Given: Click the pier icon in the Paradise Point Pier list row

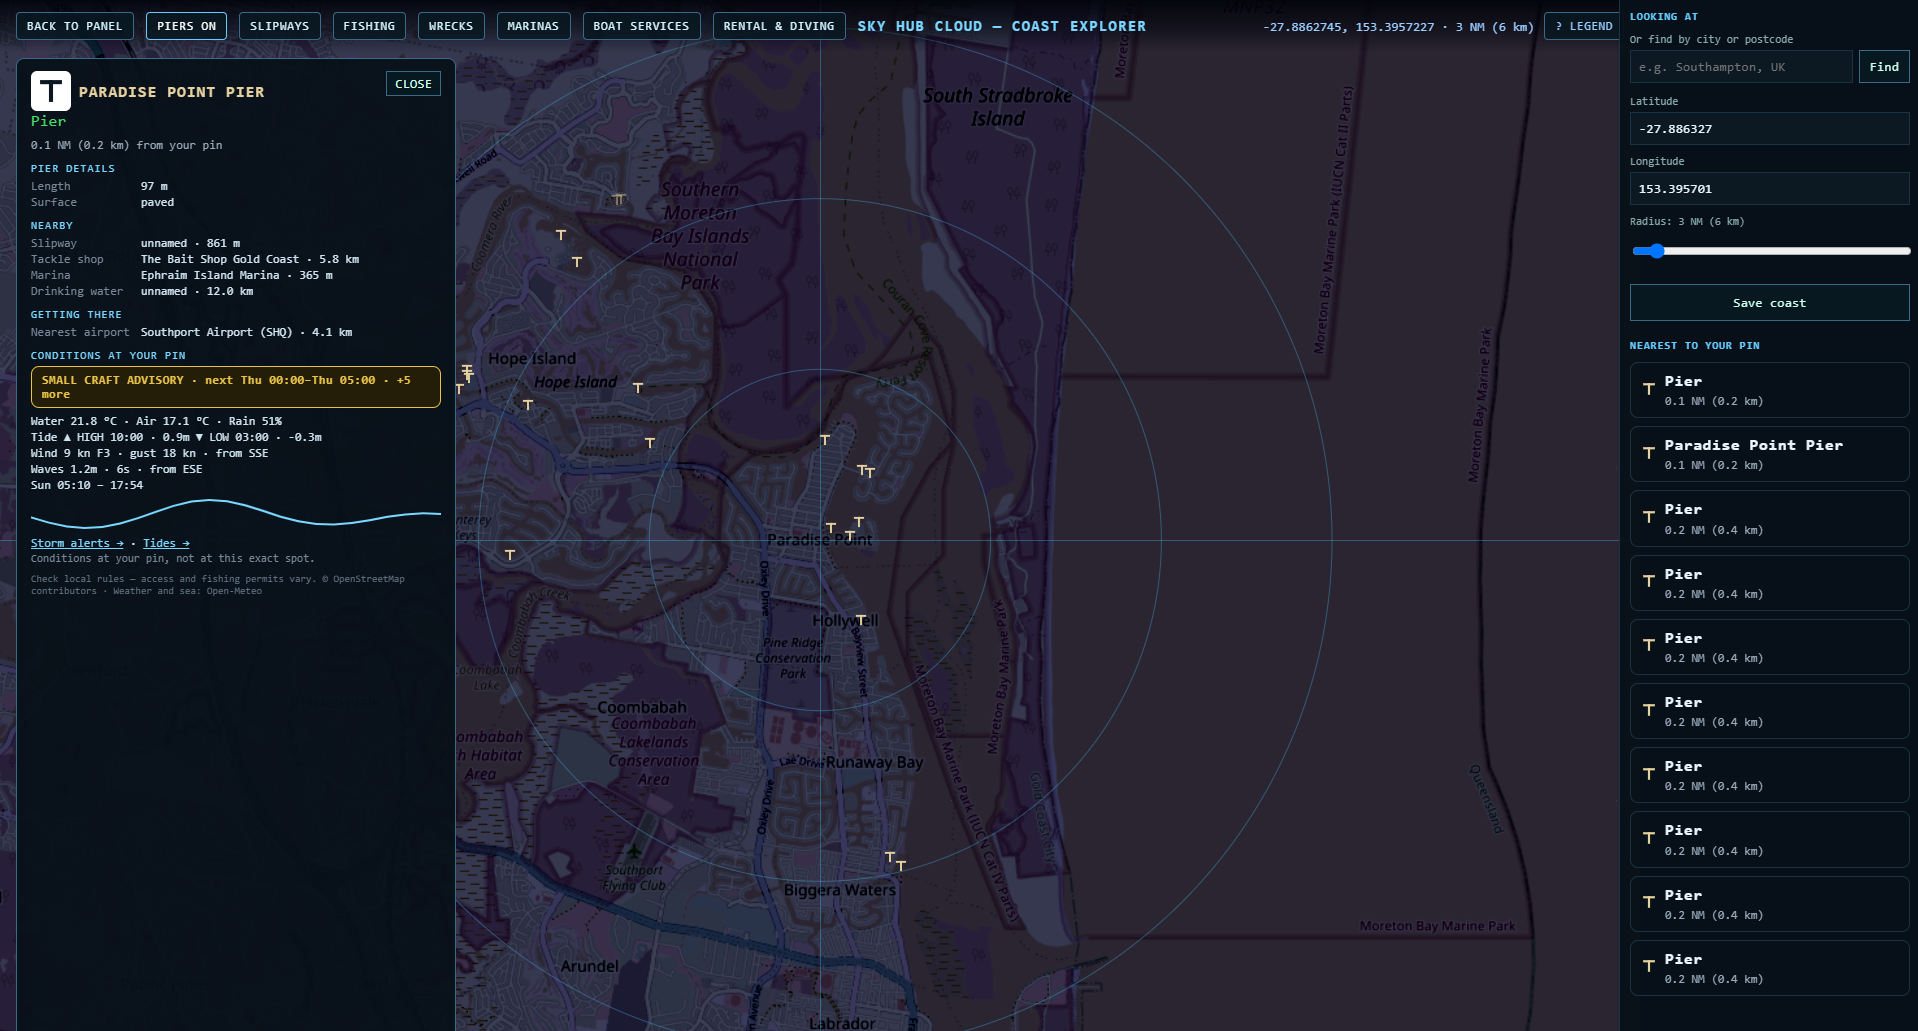Looking at the screenshot, I should tap(1649, 454).
